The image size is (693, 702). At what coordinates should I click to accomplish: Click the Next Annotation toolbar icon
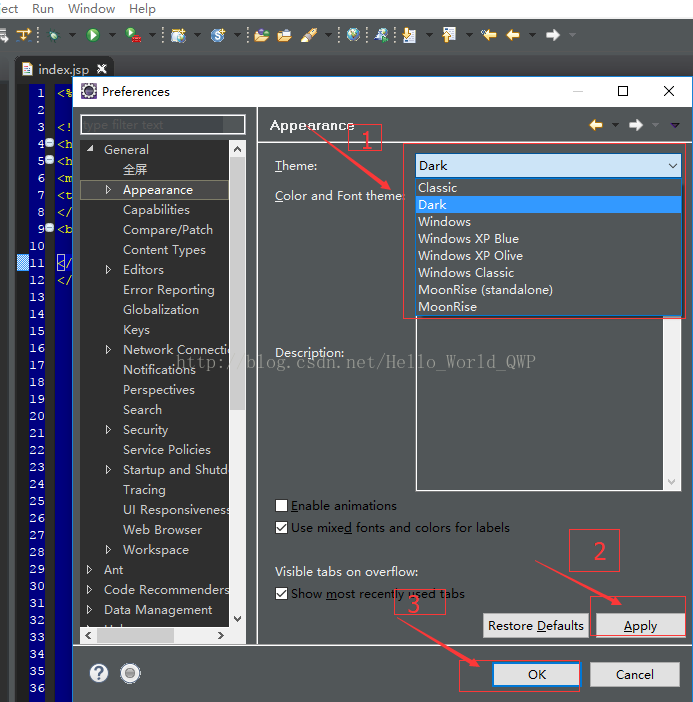[409, 35]
